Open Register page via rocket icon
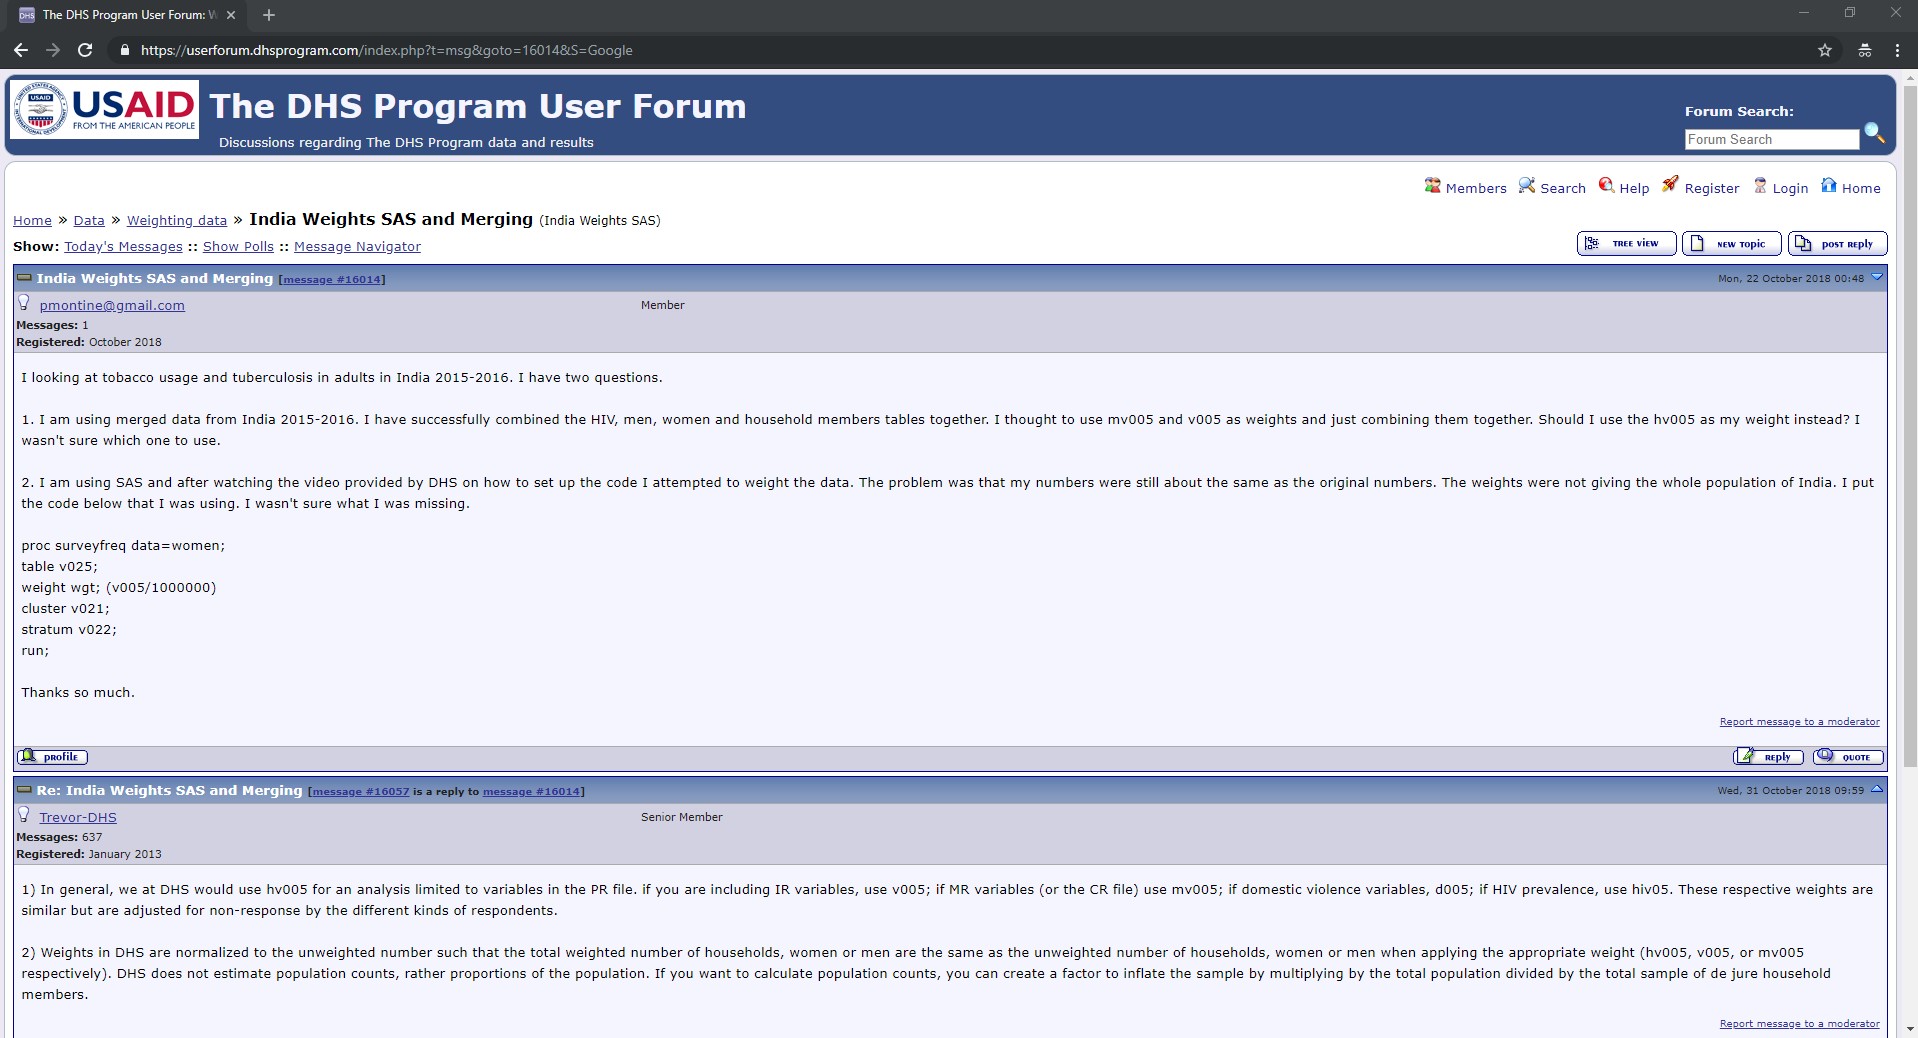 [x=1670, y=185]
